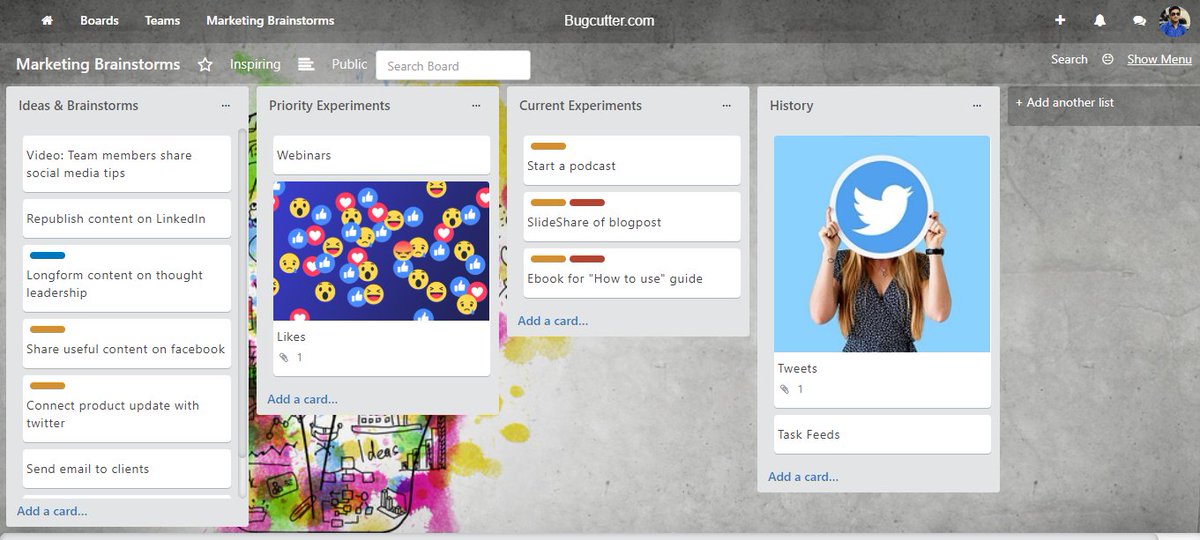Click the Search link at right

tap(1069, 59)
